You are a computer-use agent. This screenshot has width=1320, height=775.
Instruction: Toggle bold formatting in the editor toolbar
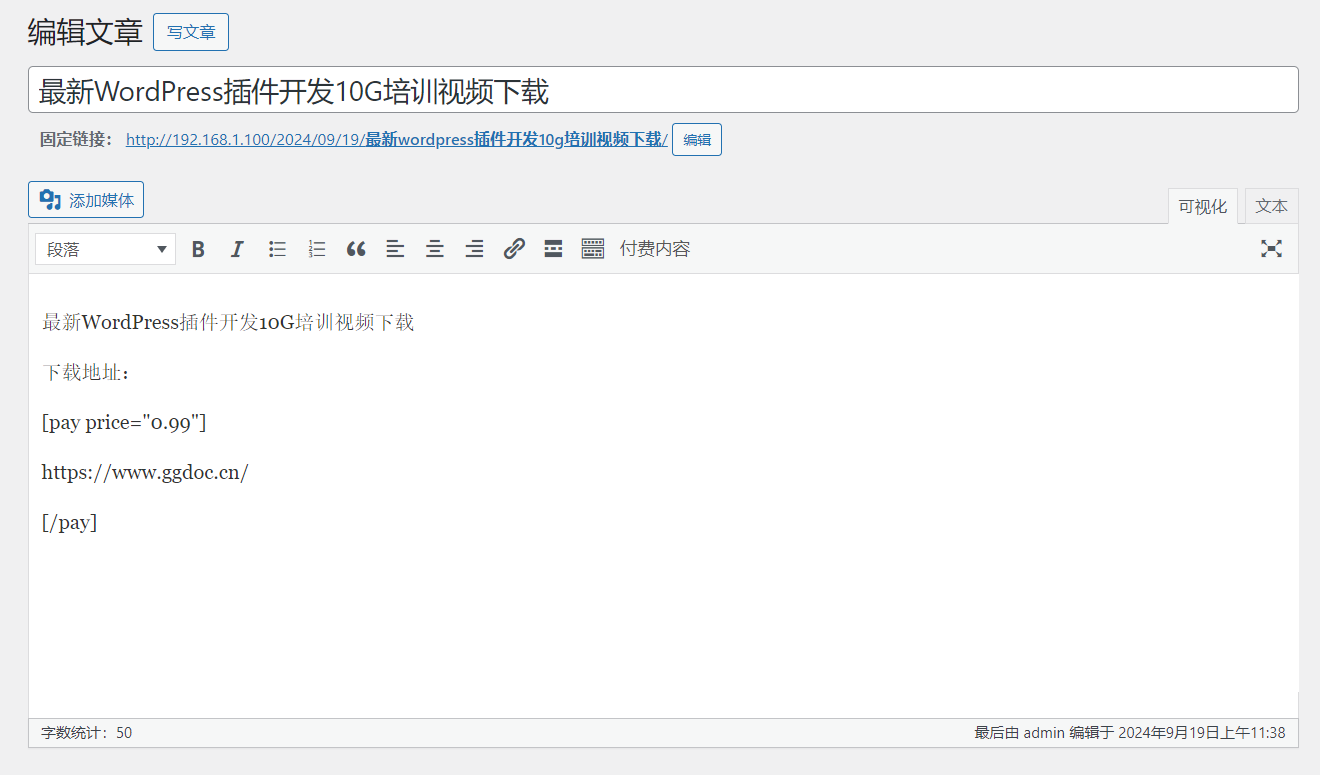pos(198,249)
